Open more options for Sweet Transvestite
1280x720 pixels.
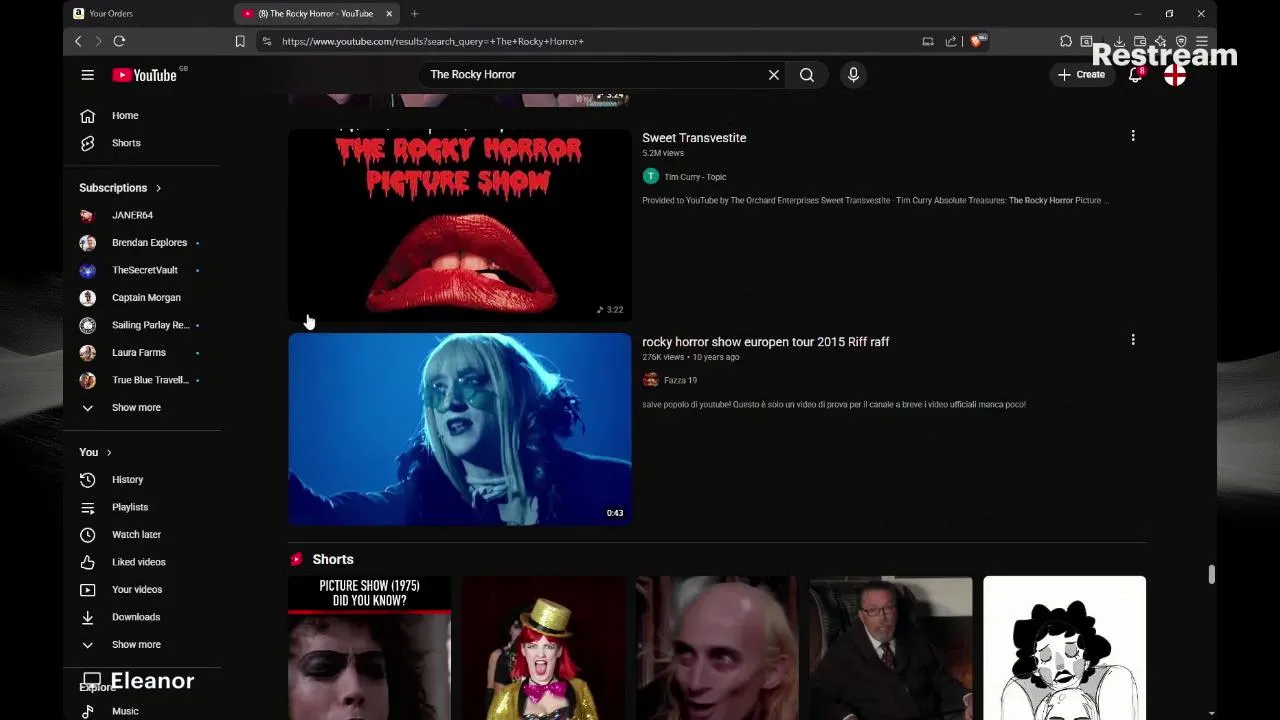tap(1133, 136)
